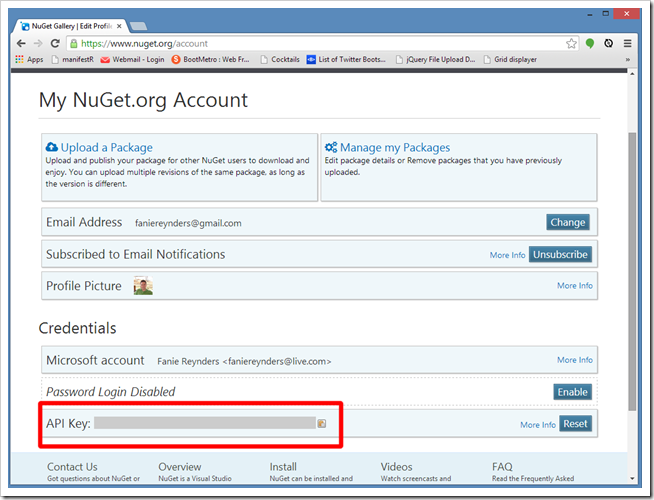The width and height of the screenshot is (654, 500).
Task: Click the circular arrows extension icon
Action: coord(609,43)
